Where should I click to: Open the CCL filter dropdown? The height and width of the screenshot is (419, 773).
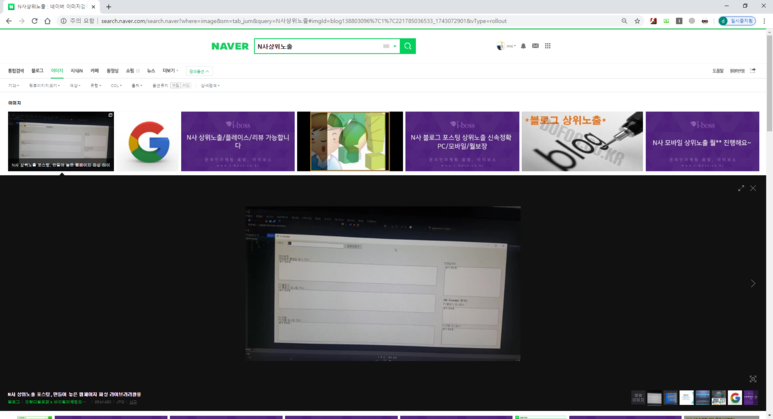tap(116, 86)
